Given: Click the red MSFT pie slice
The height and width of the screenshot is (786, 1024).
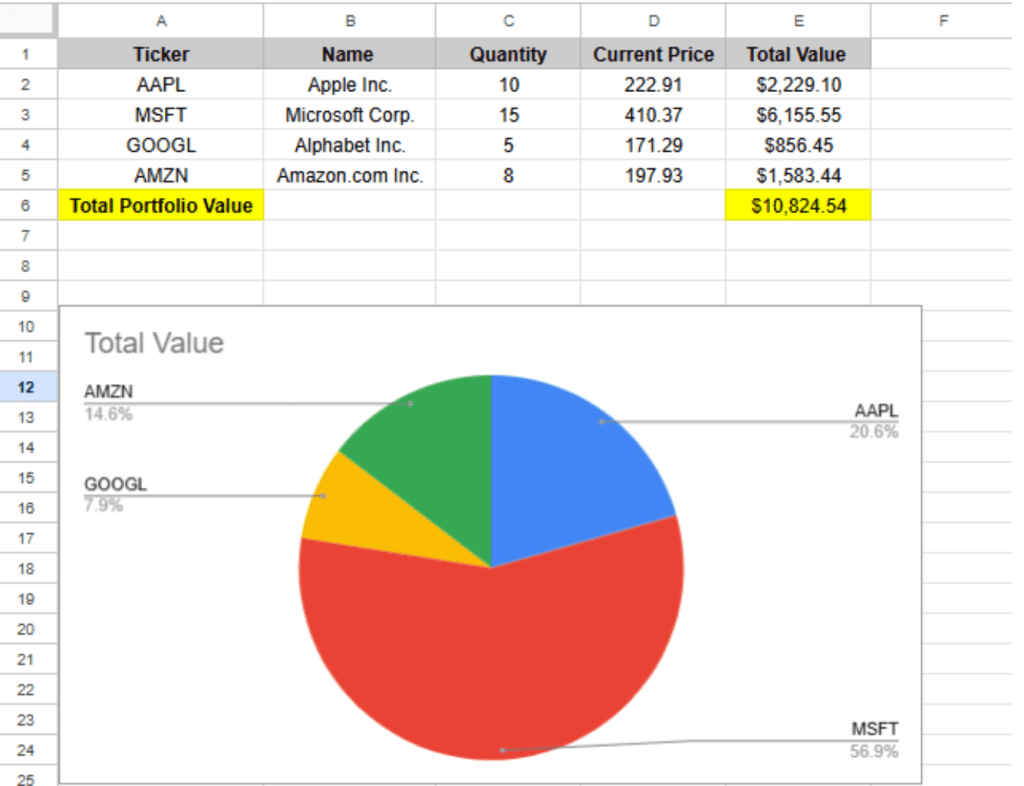Looking at the screenshot, I should pos(490,660).
